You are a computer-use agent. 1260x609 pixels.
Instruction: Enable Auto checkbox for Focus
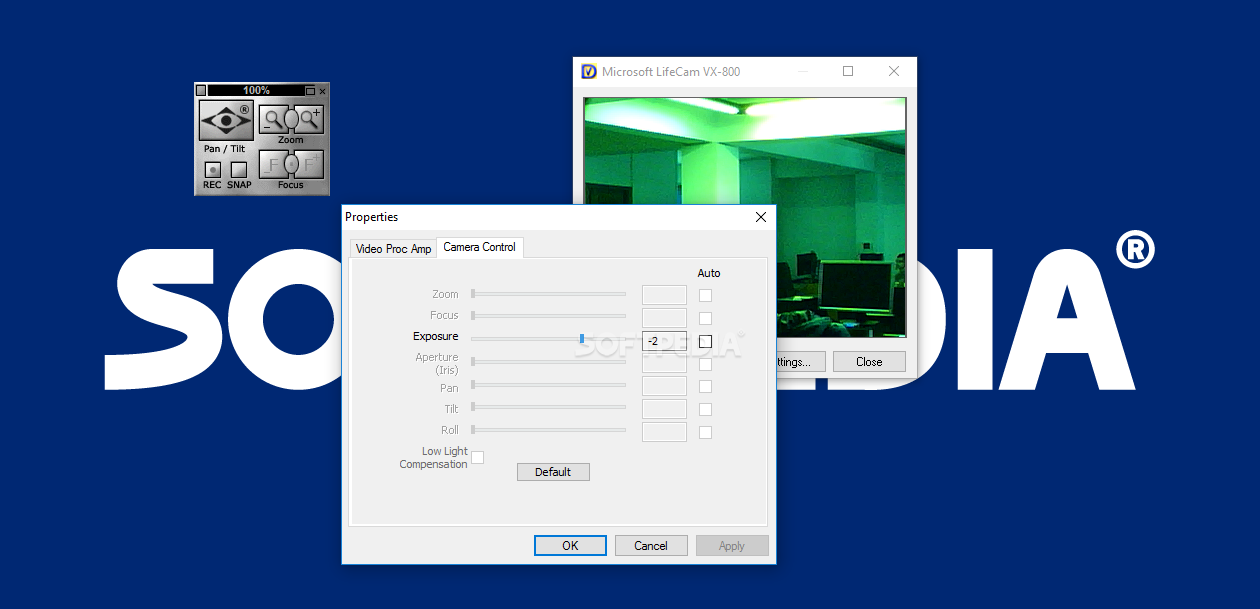[x=705, y=318]
